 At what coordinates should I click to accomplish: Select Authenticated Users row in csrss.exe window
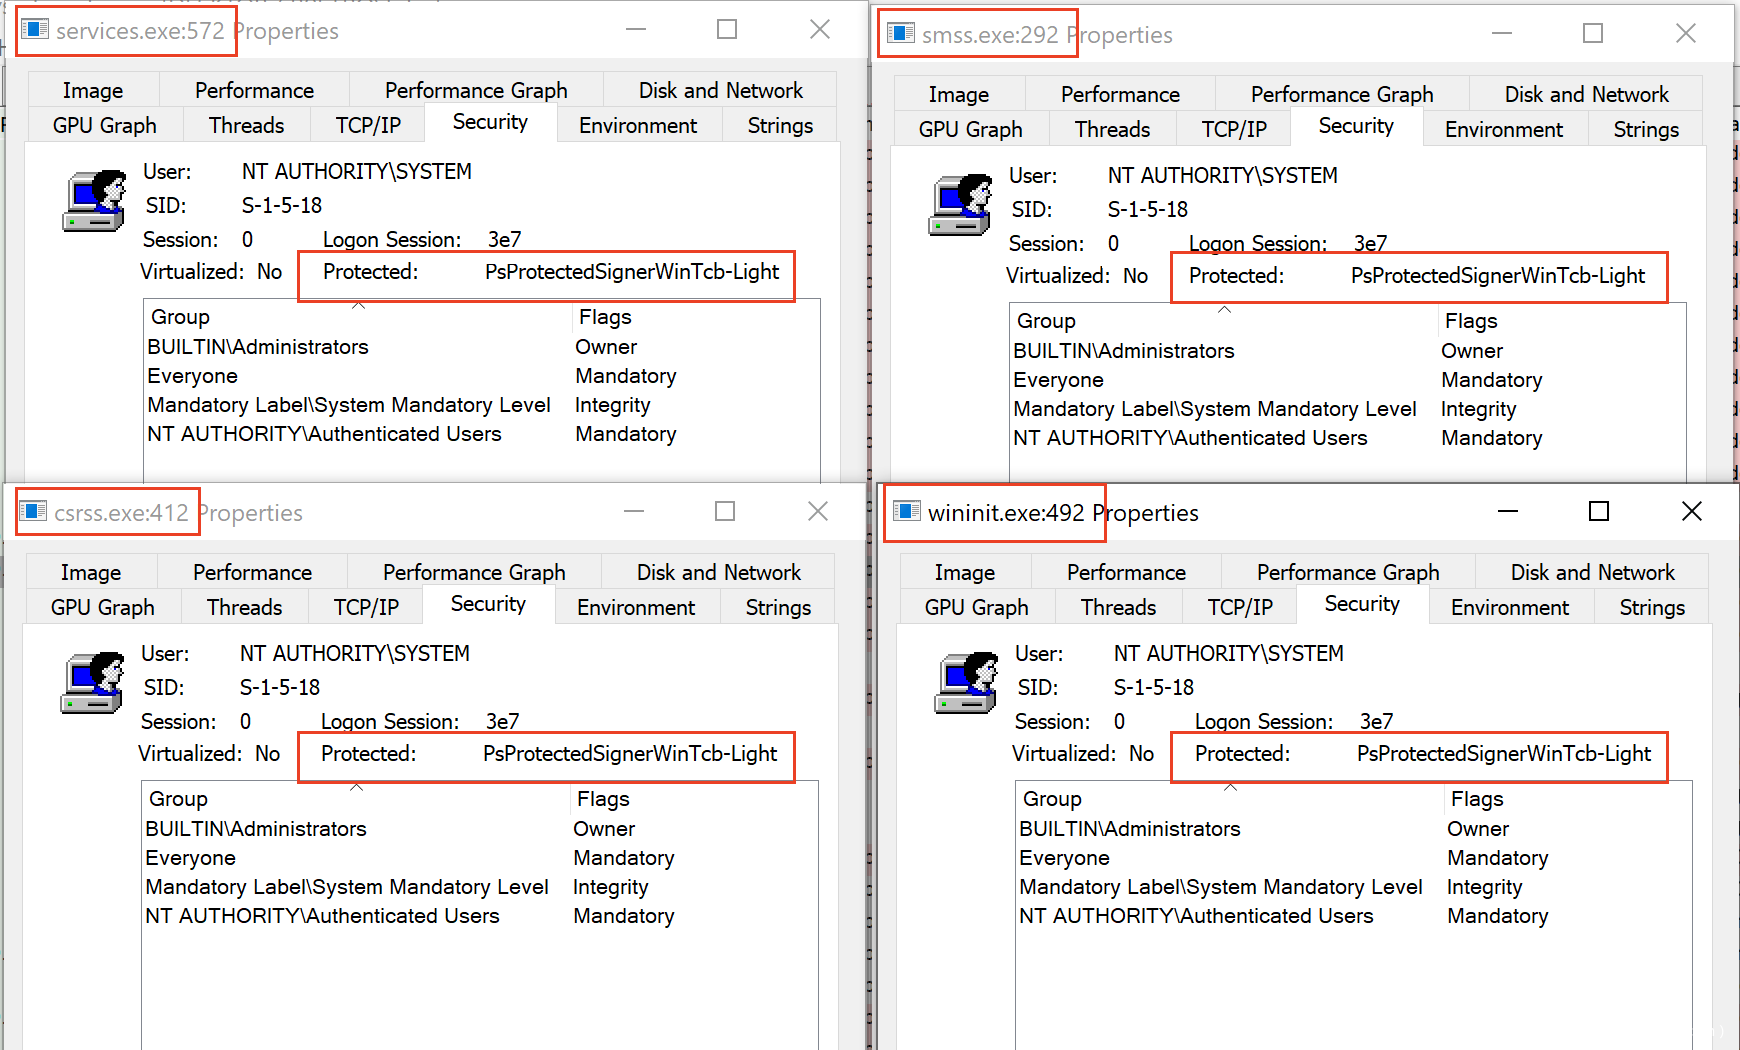pos(480,916)
